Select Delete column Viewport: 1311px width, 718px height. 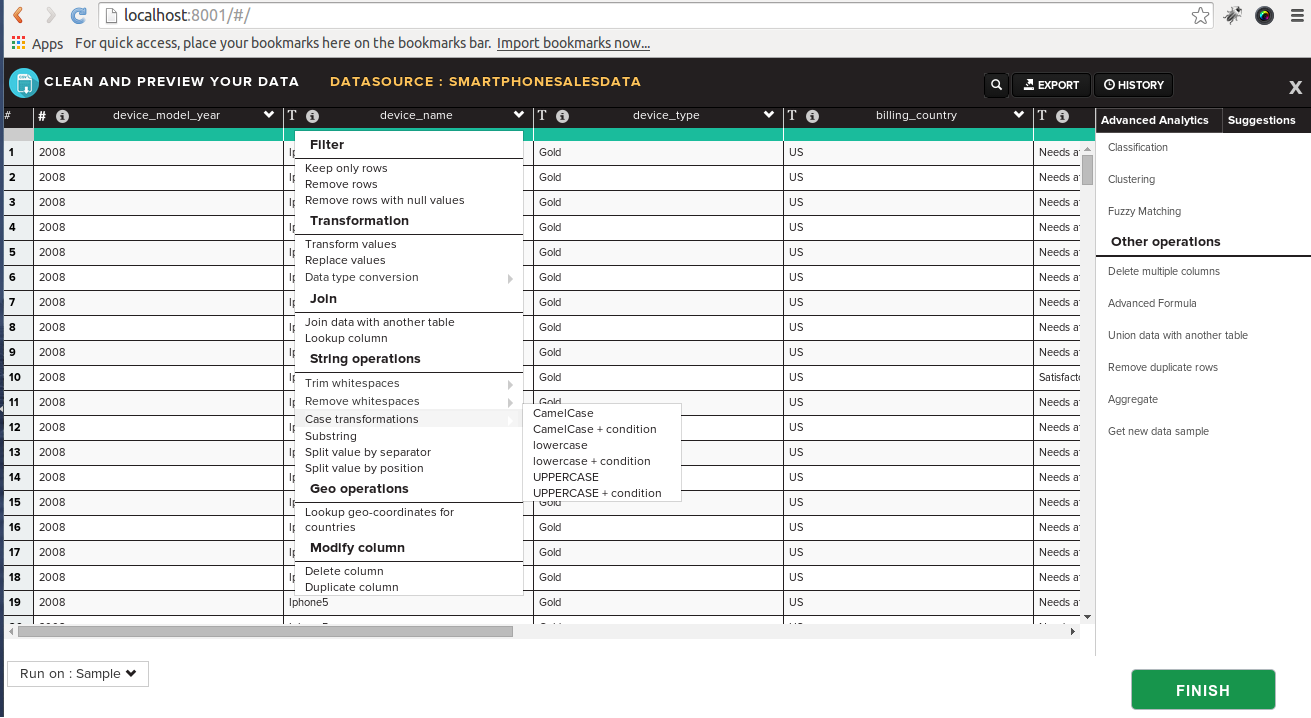click(x=344, y=571)
